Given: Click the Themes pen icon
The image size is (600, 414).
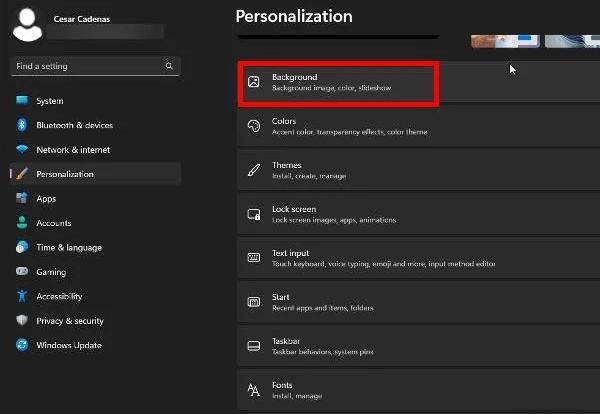Looking at the screenshot, I should [254, 170].
